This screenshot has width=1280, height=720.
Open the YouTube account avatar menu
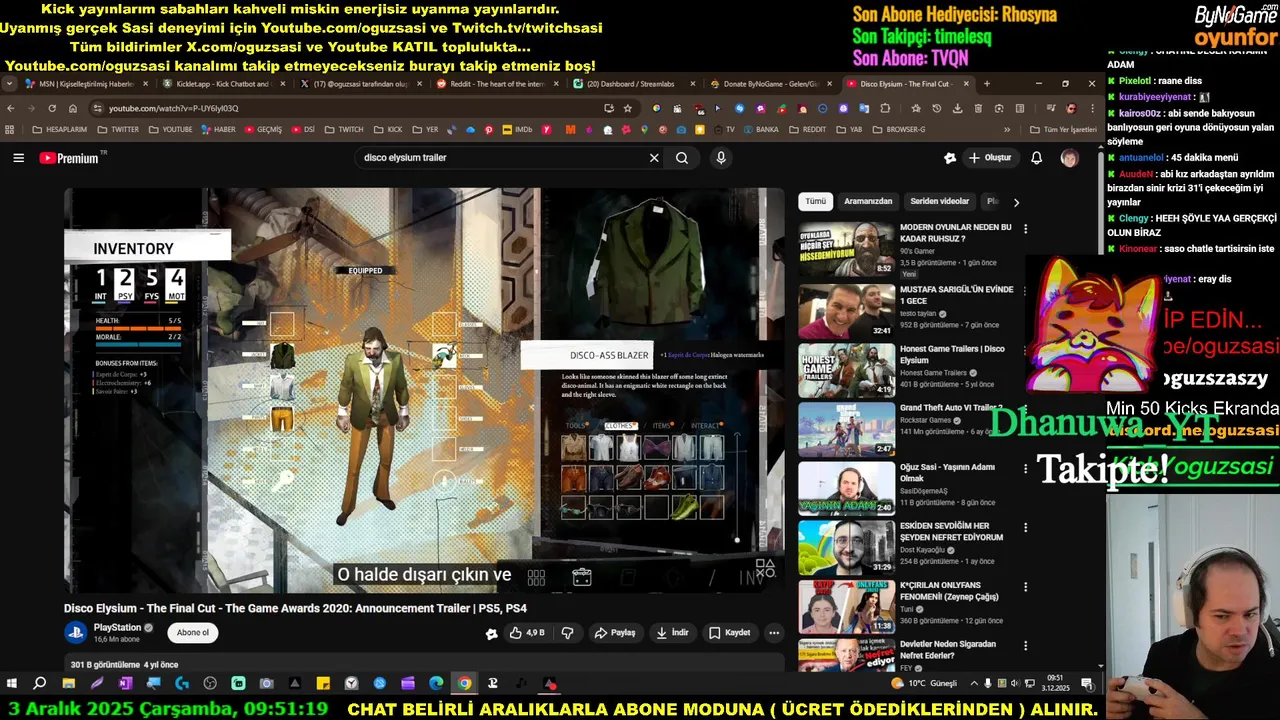pyautogui.click(x=1069, y=158)
